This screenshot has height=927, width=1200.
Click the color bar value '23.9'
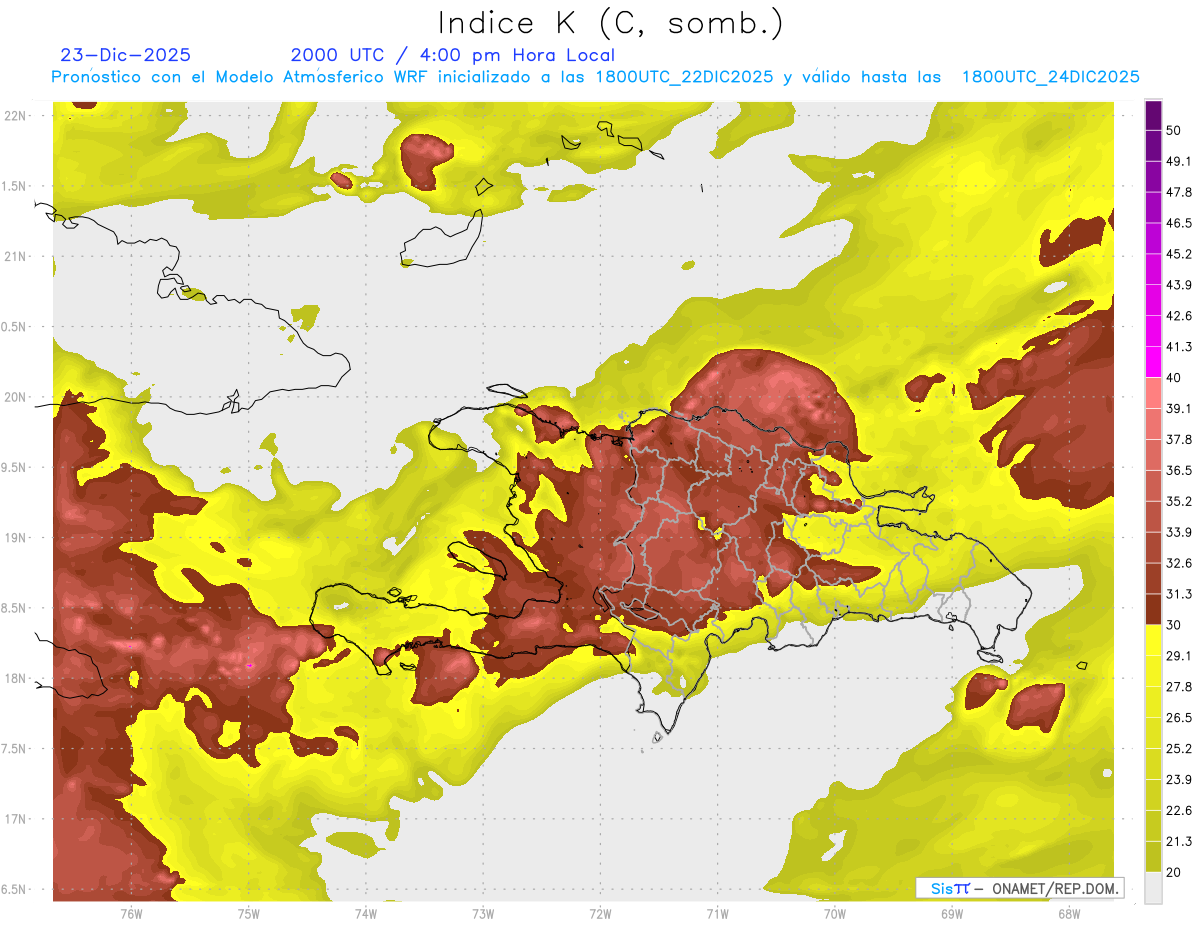pyautogui.click(x=1179, y=780)
